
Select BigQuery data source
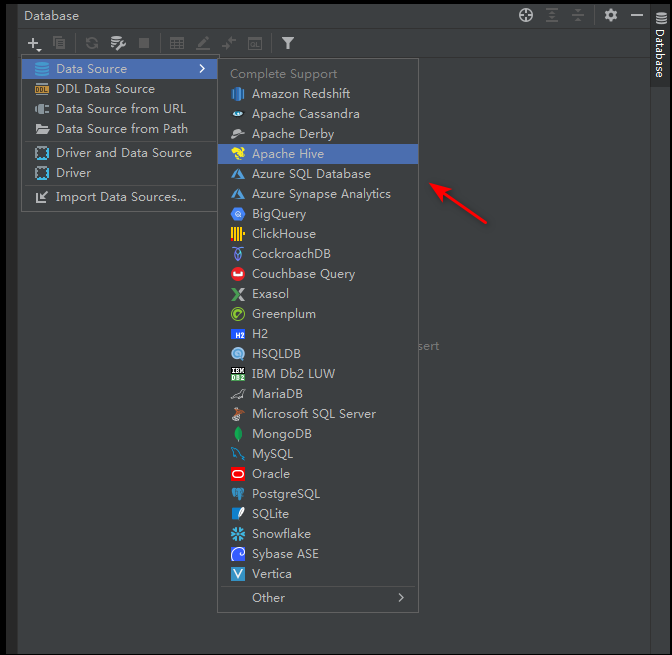[318, 214]
